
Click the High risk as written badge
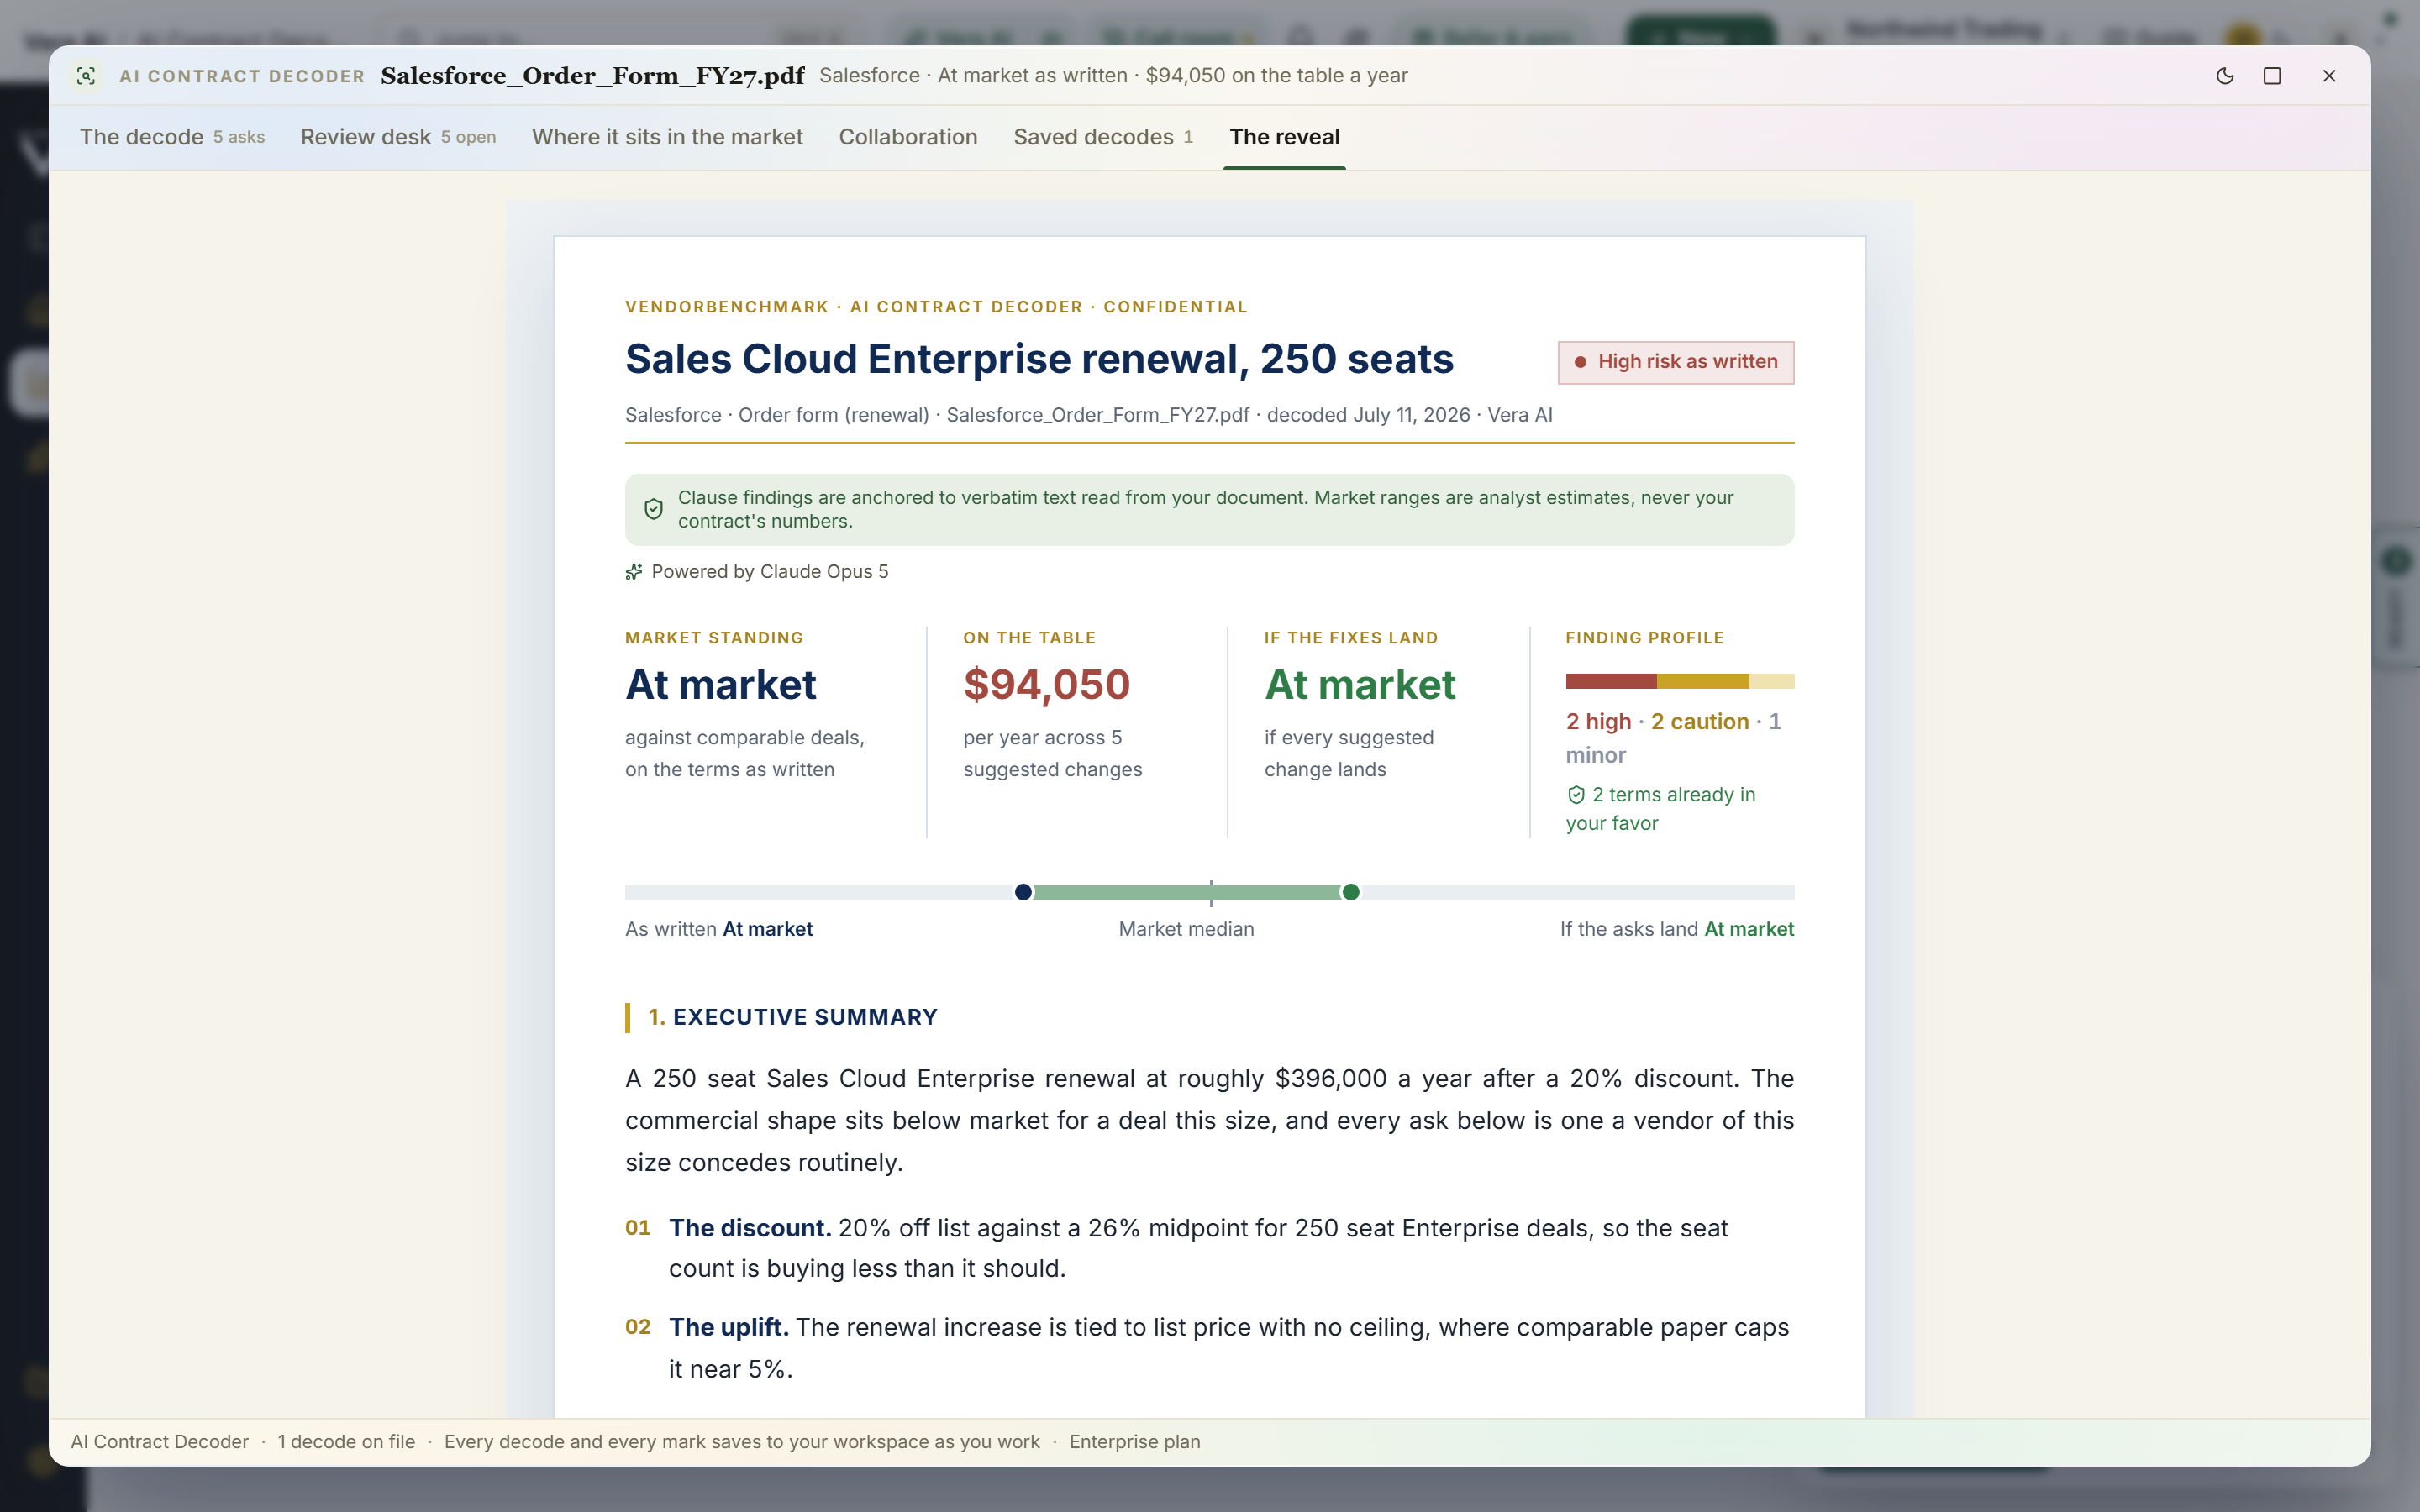(x=1676, y=362)
